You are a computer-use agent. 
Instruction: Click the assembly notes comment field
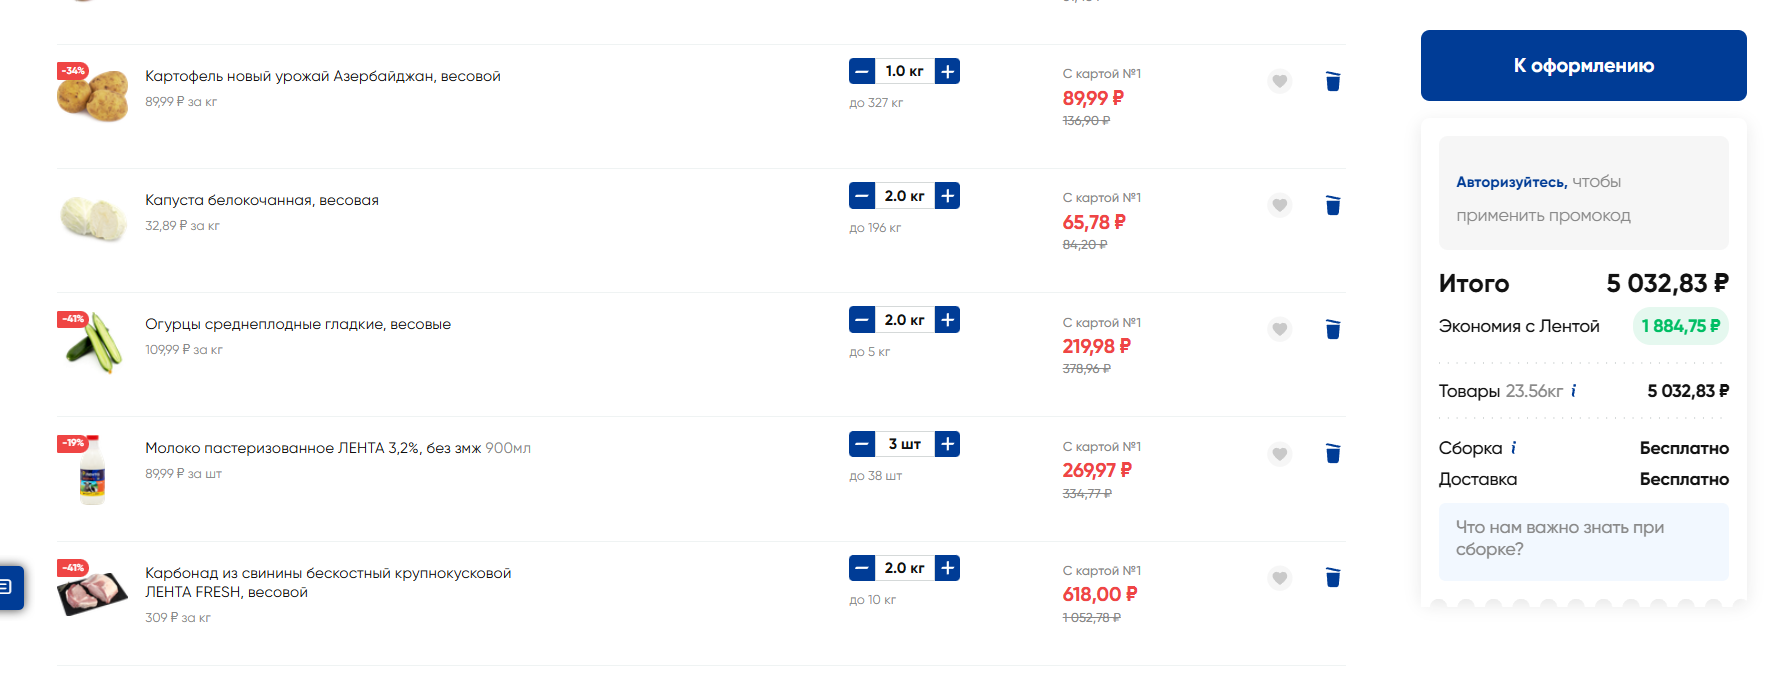(1583, 541)
